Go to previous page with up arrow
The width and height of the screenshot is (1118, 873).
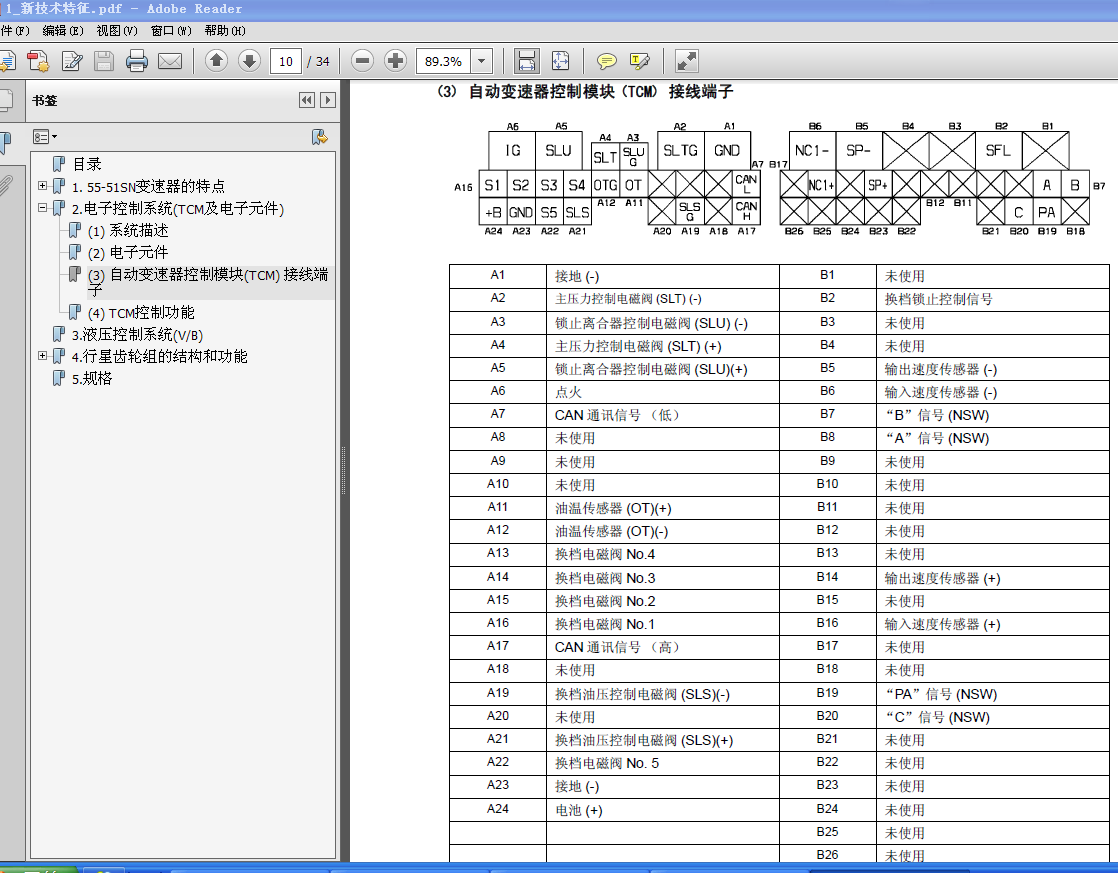(217, 61)
